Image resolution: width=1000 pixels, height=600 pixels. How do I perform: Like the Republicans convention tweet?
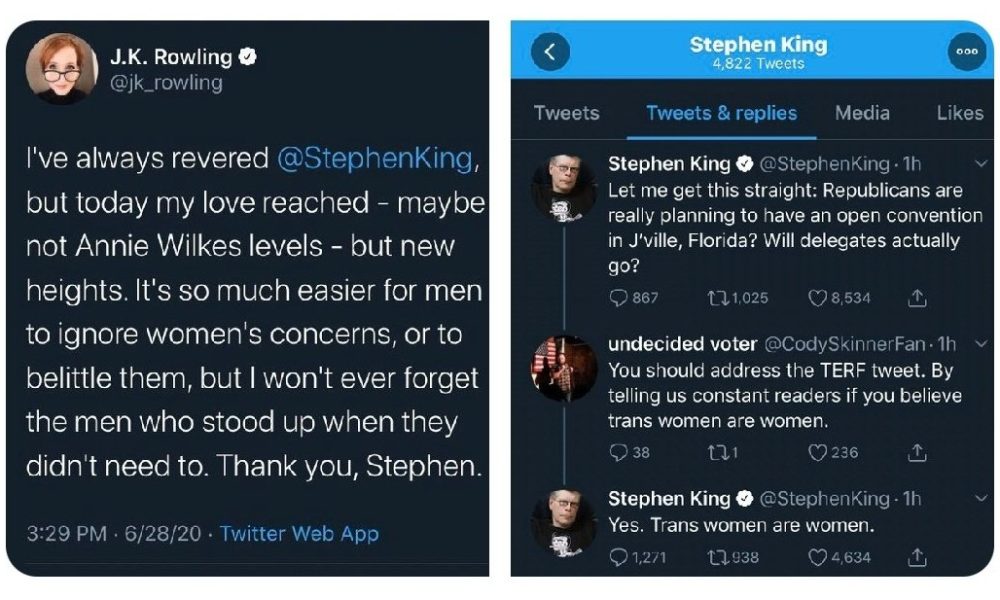pos(816,297)
